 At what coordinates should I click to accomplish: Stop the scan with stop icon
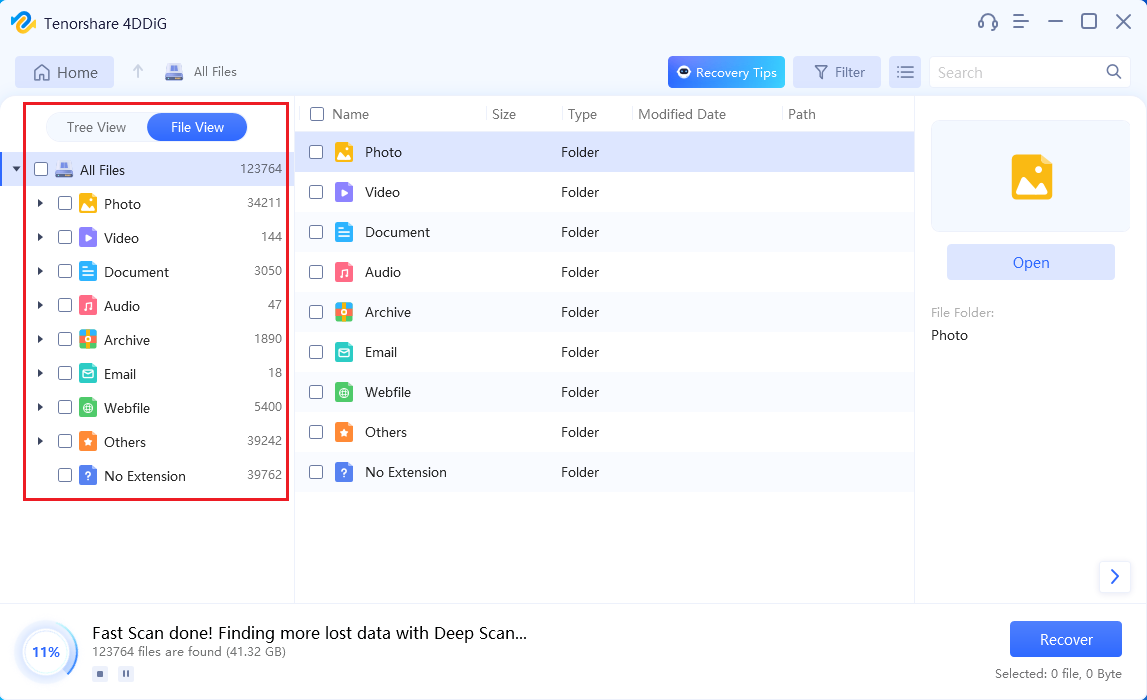pyautogui.click(x=100, y=674)
